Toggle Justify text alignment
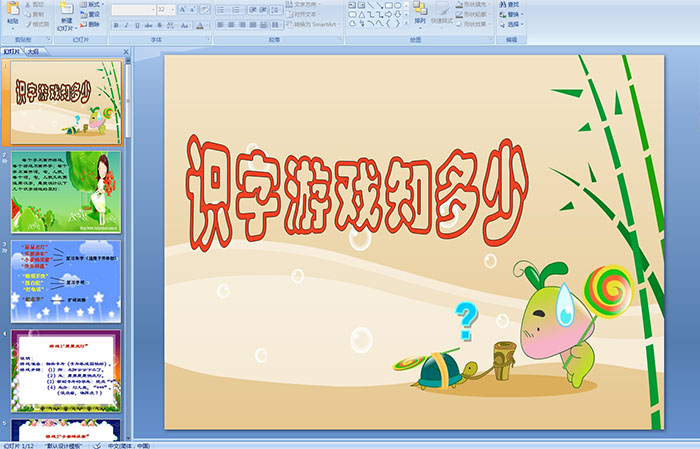The height and width of the screenshot is (449, 700). point(253,25)
